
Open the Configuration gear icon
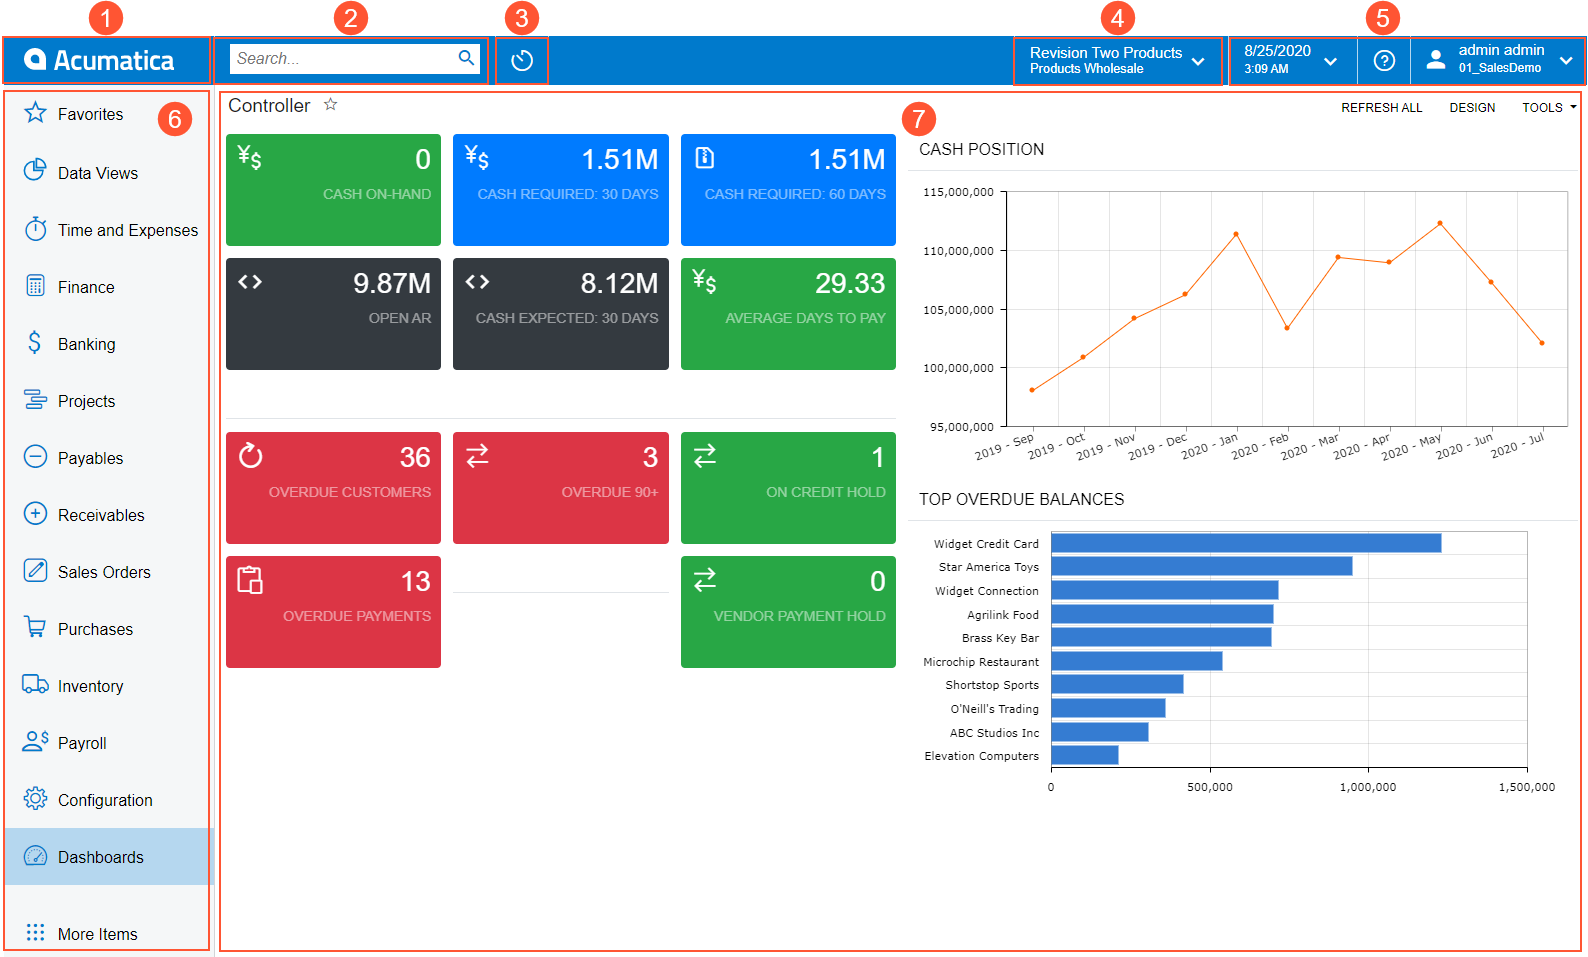click(x=35, y=799)
